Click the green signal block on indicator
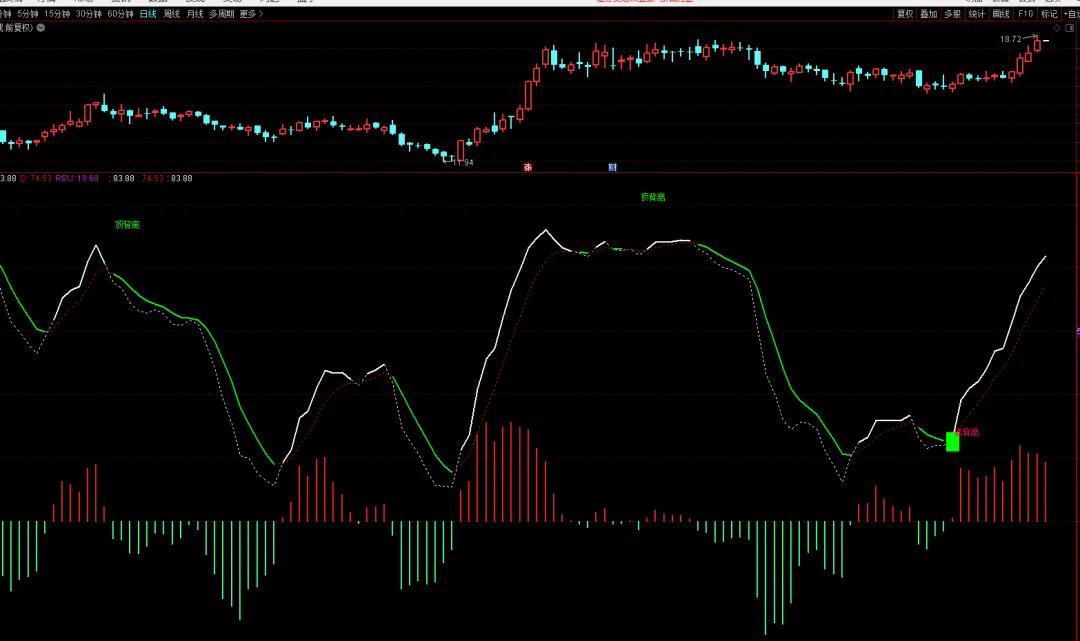1080x641 pixels. click(x=952, y=441)
